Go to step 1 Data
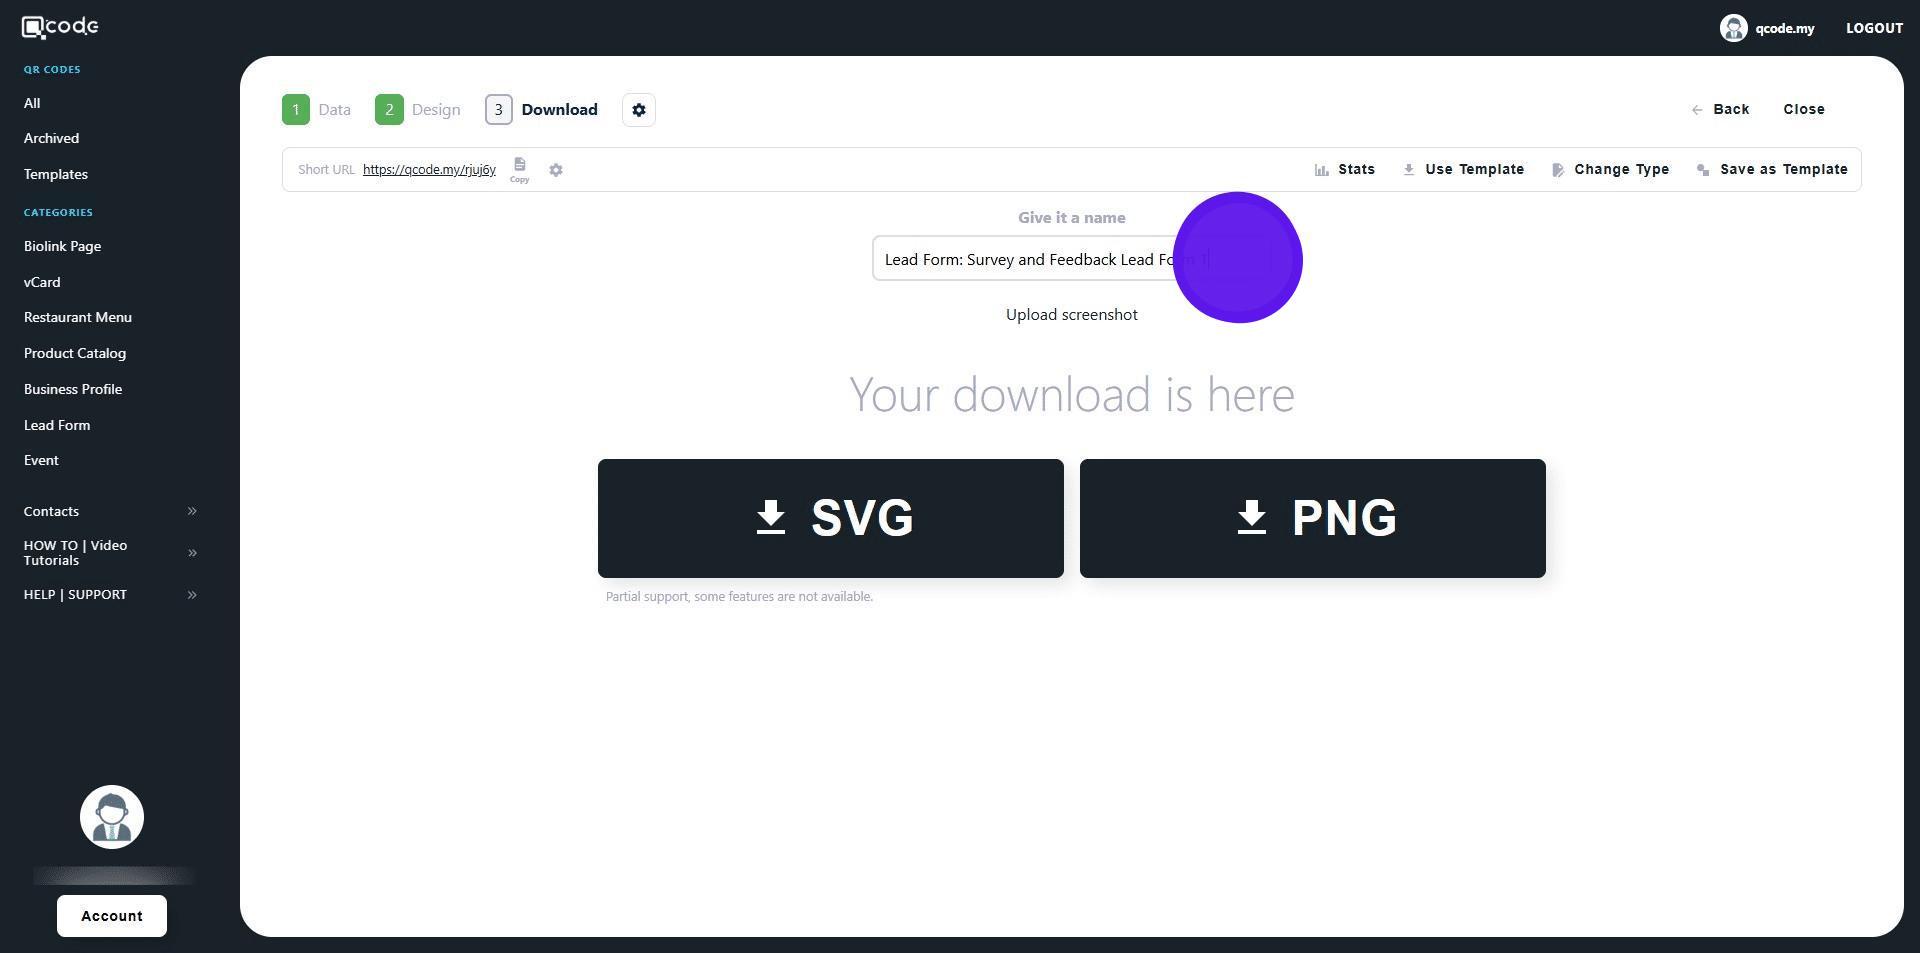Screen dimensions: 1920x953 click(x=316, y=110)
